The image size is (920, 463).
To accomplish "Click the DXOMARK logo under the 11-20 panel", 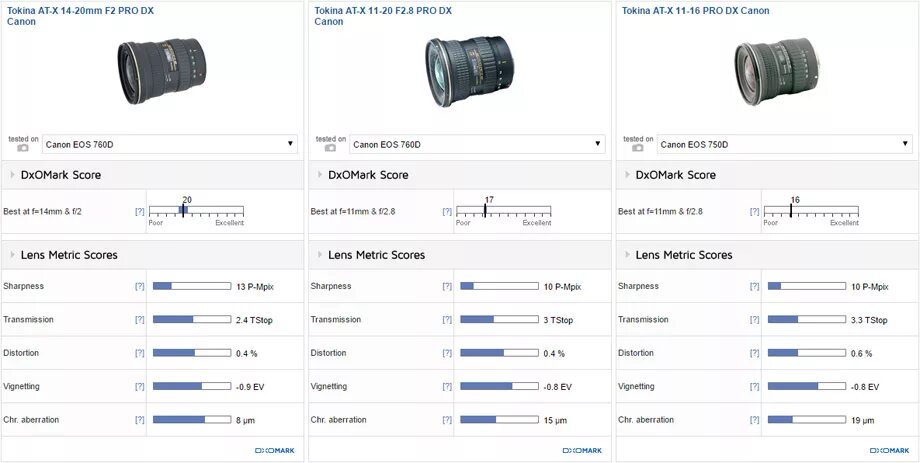I will pos(582,451).
